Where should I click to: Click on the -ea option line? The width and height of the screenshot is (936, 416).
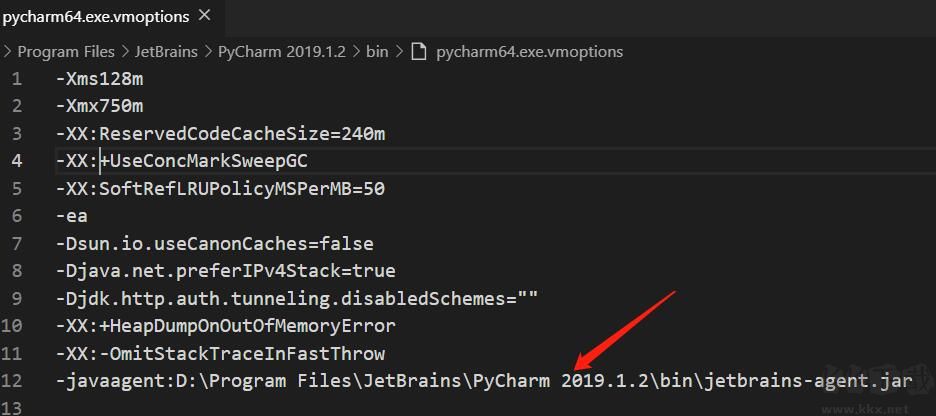(72, 216)
